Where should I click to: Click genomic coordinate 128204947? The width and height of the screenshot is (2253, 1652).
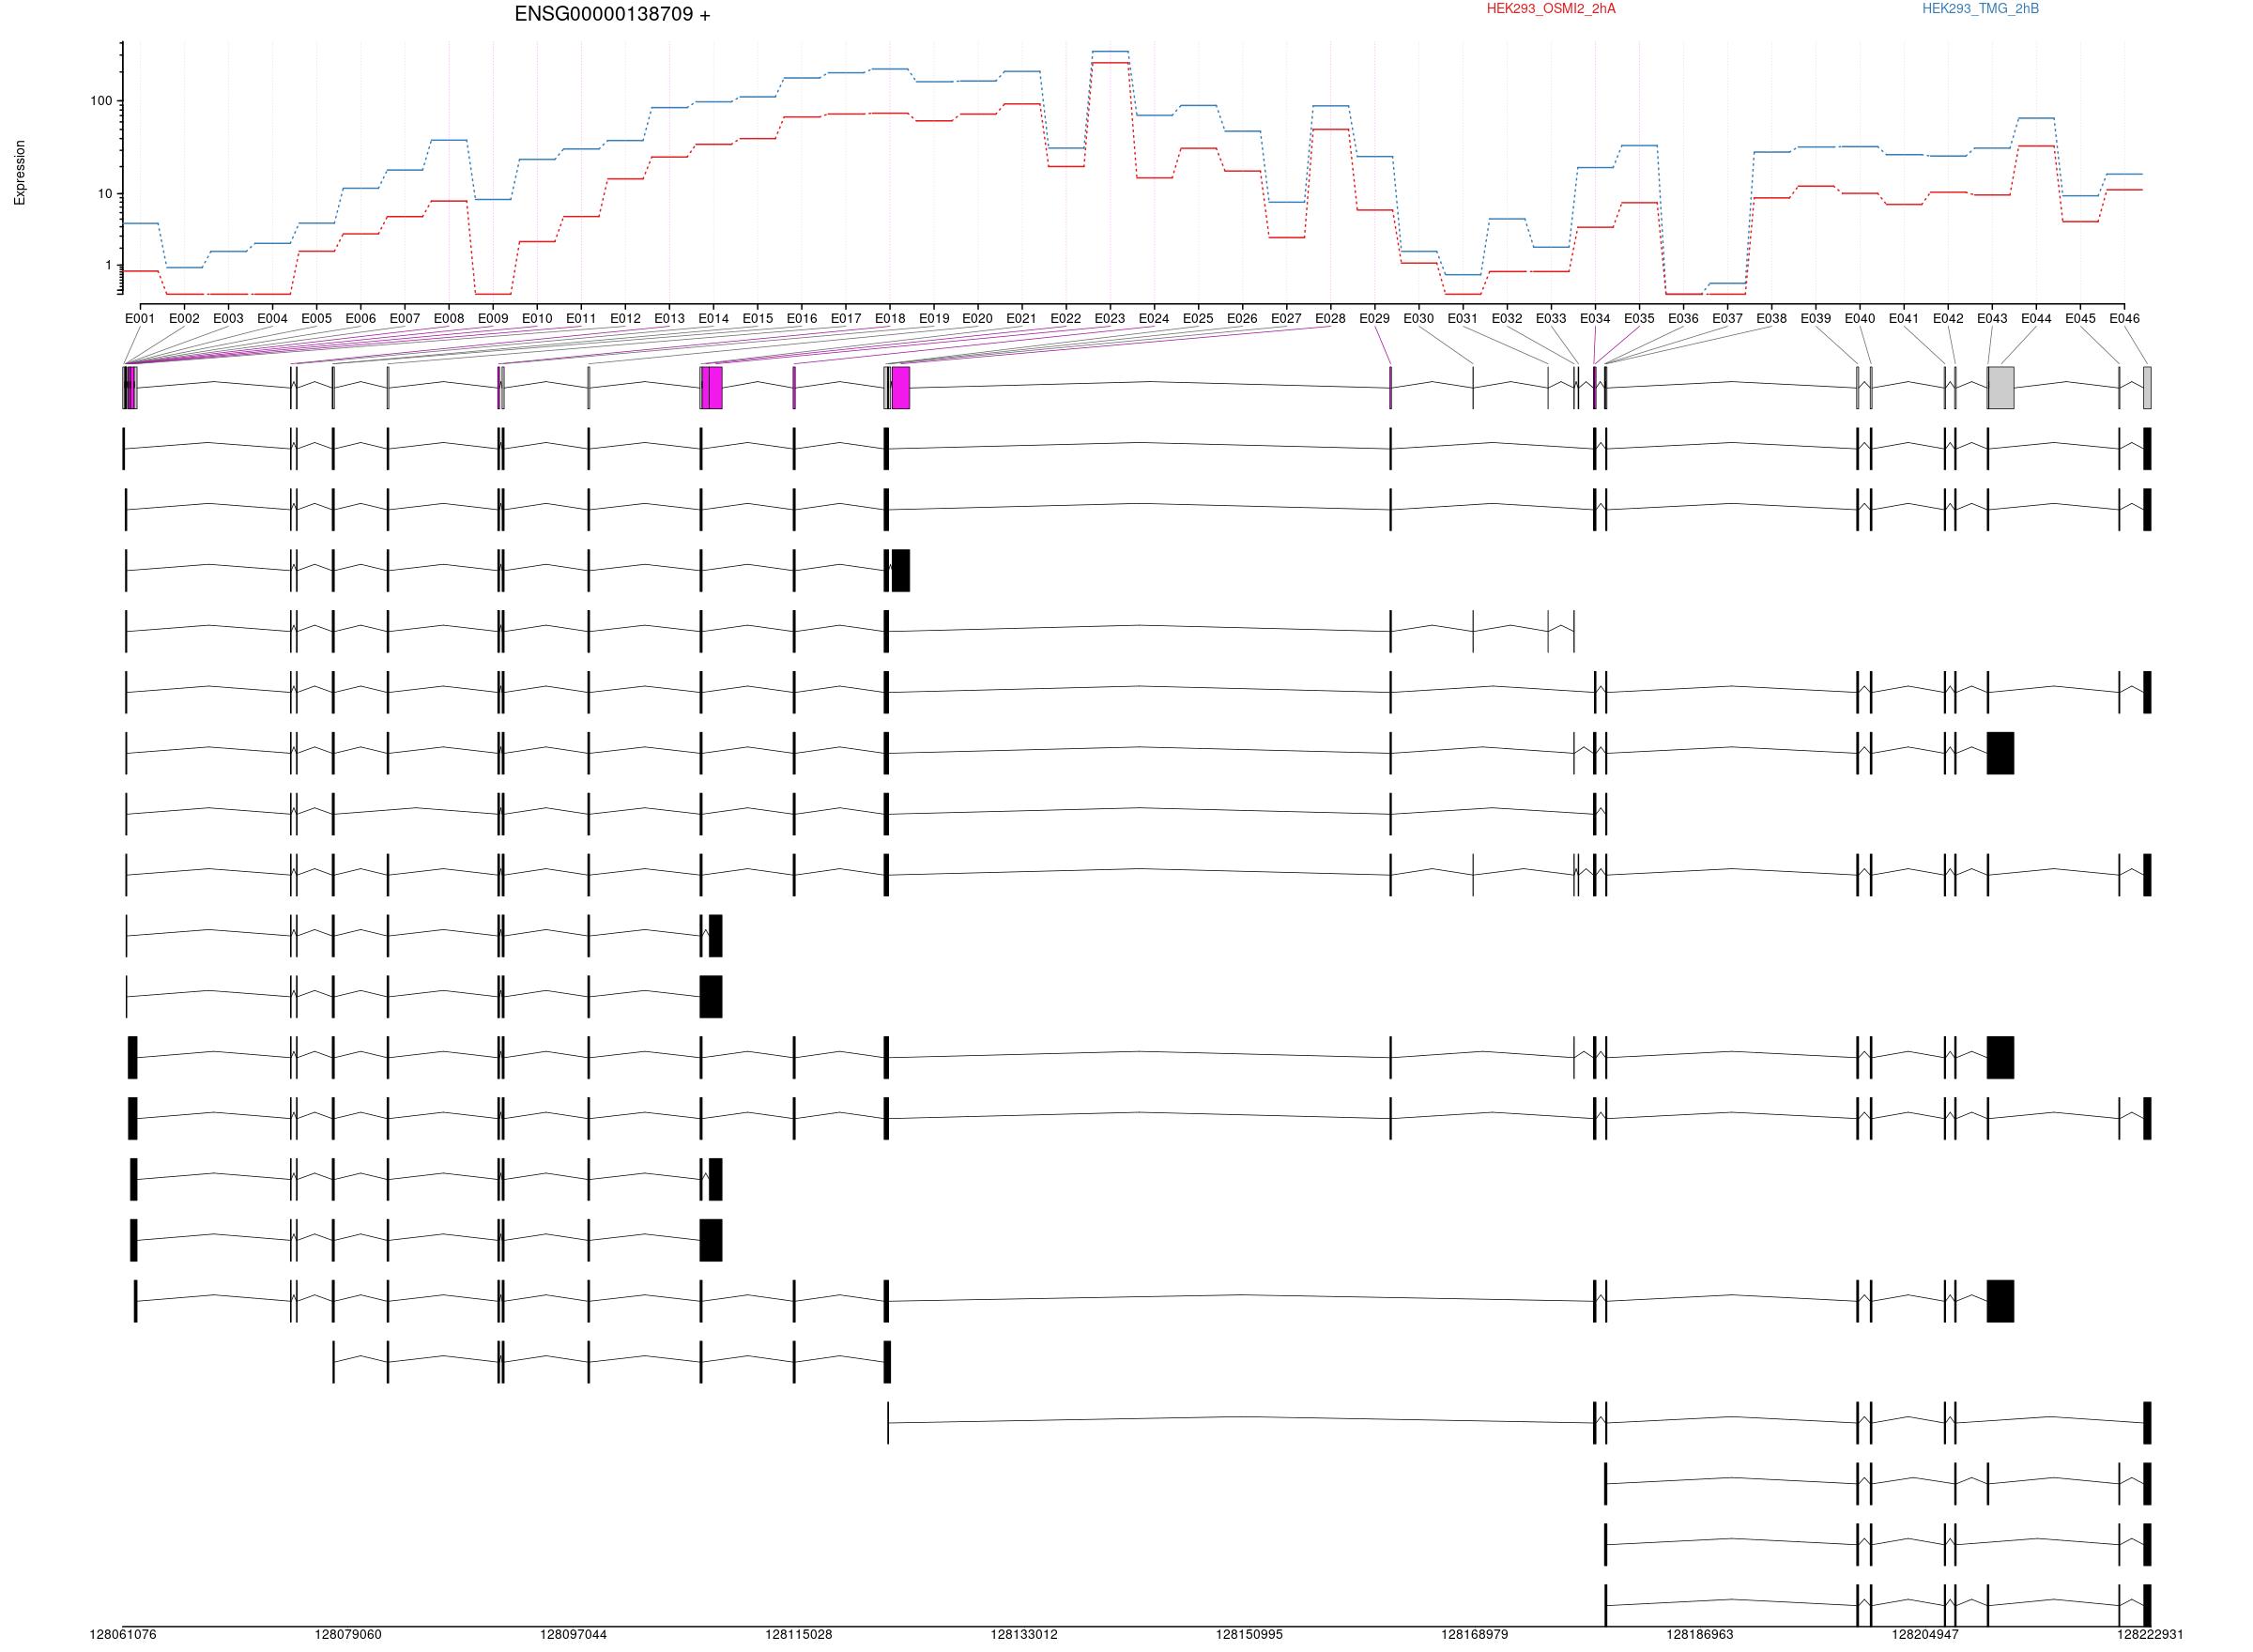pos(1925,1635)
